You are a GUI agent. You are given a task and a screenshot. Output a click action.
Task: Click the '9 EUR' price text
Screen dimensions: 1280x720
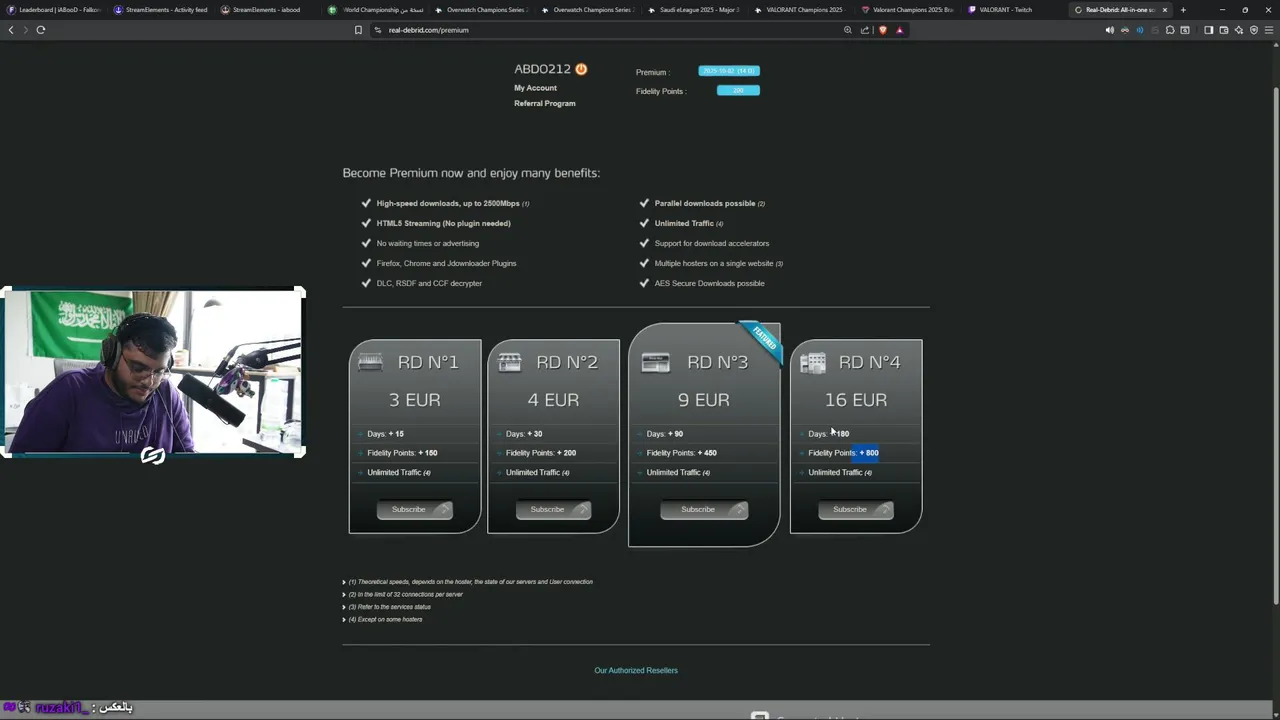704,400
